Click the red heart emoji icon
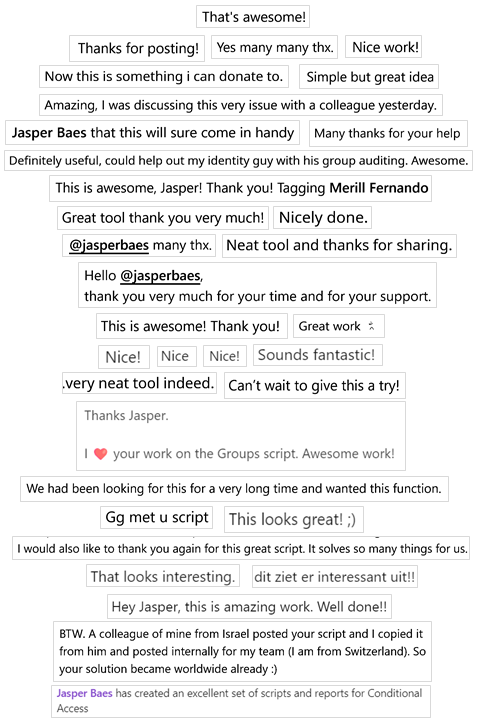477x720 pixels. click(x=101, y=454)
